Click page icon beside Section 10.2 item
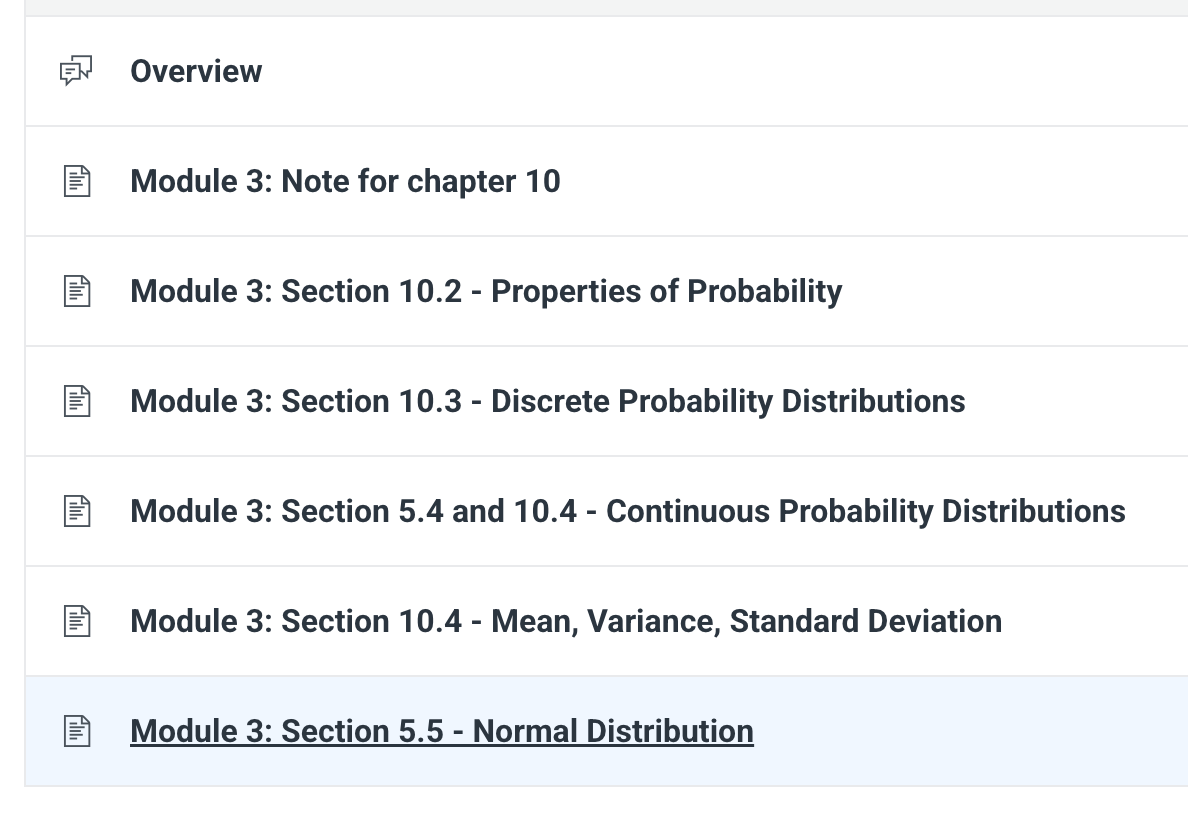This screenshot has height=838, width=1188. click(x=77, y=291)
